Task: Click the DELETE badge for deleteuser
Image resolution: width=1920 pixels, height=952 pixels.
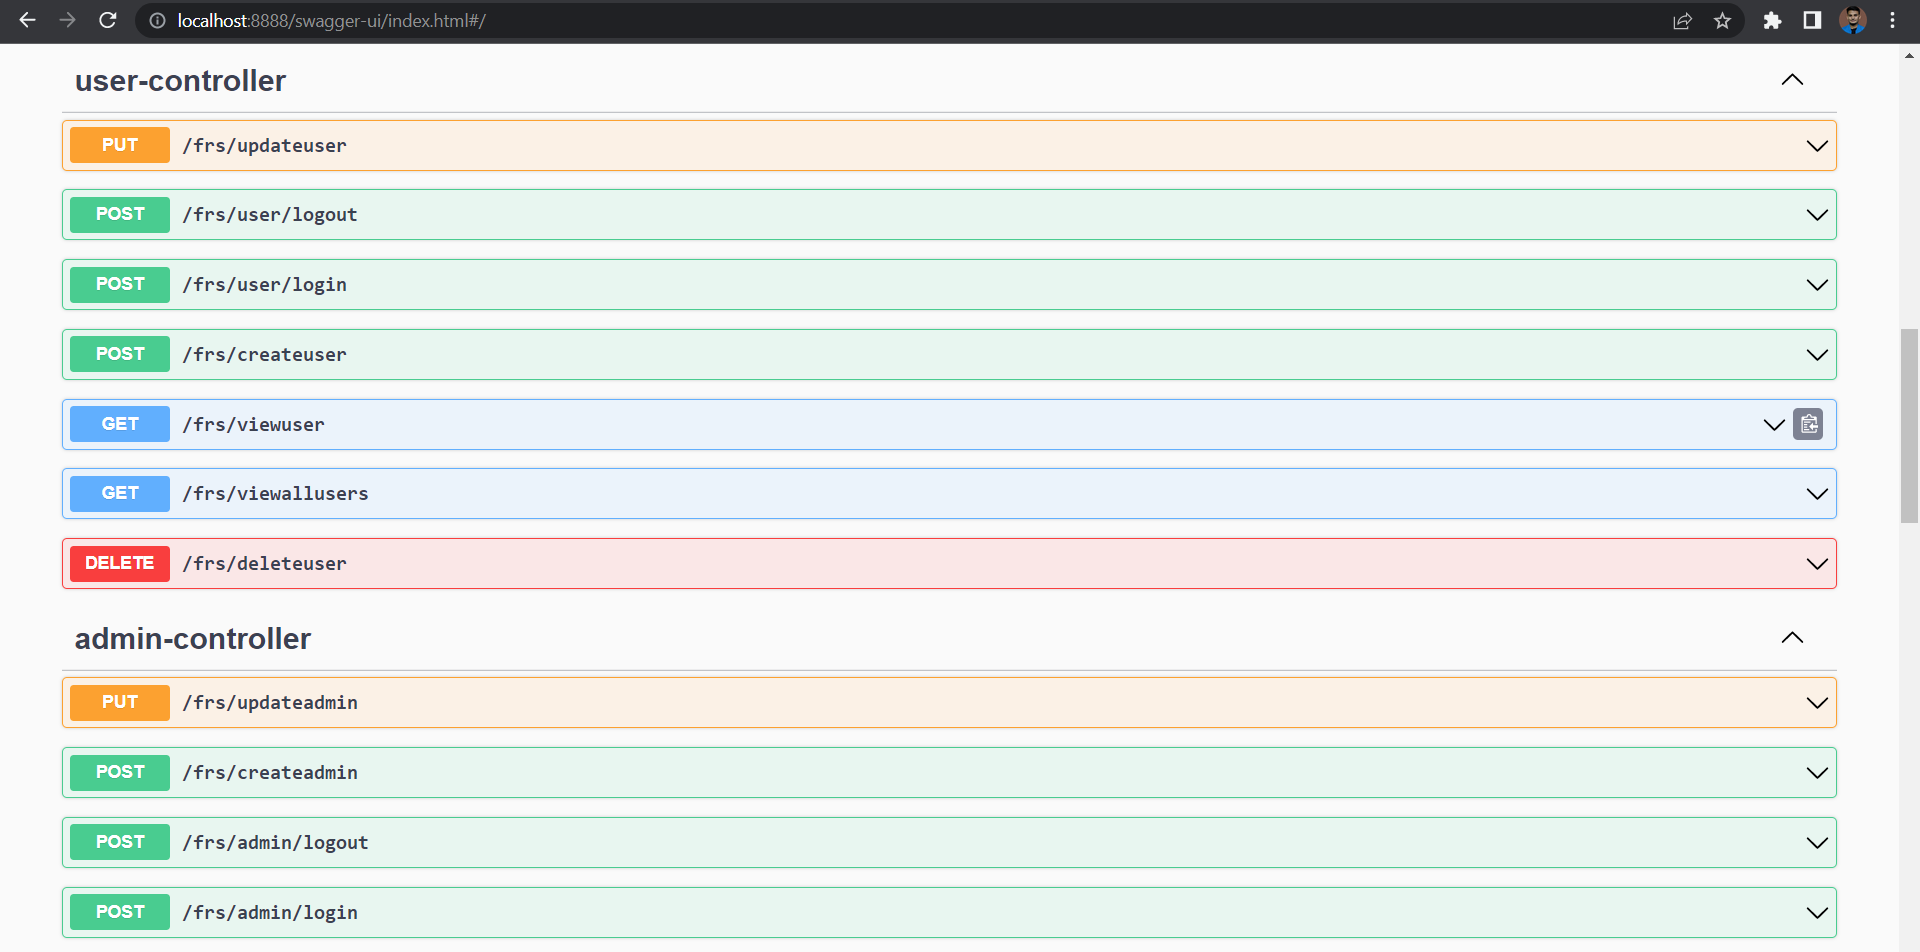Action: (120, 563)
